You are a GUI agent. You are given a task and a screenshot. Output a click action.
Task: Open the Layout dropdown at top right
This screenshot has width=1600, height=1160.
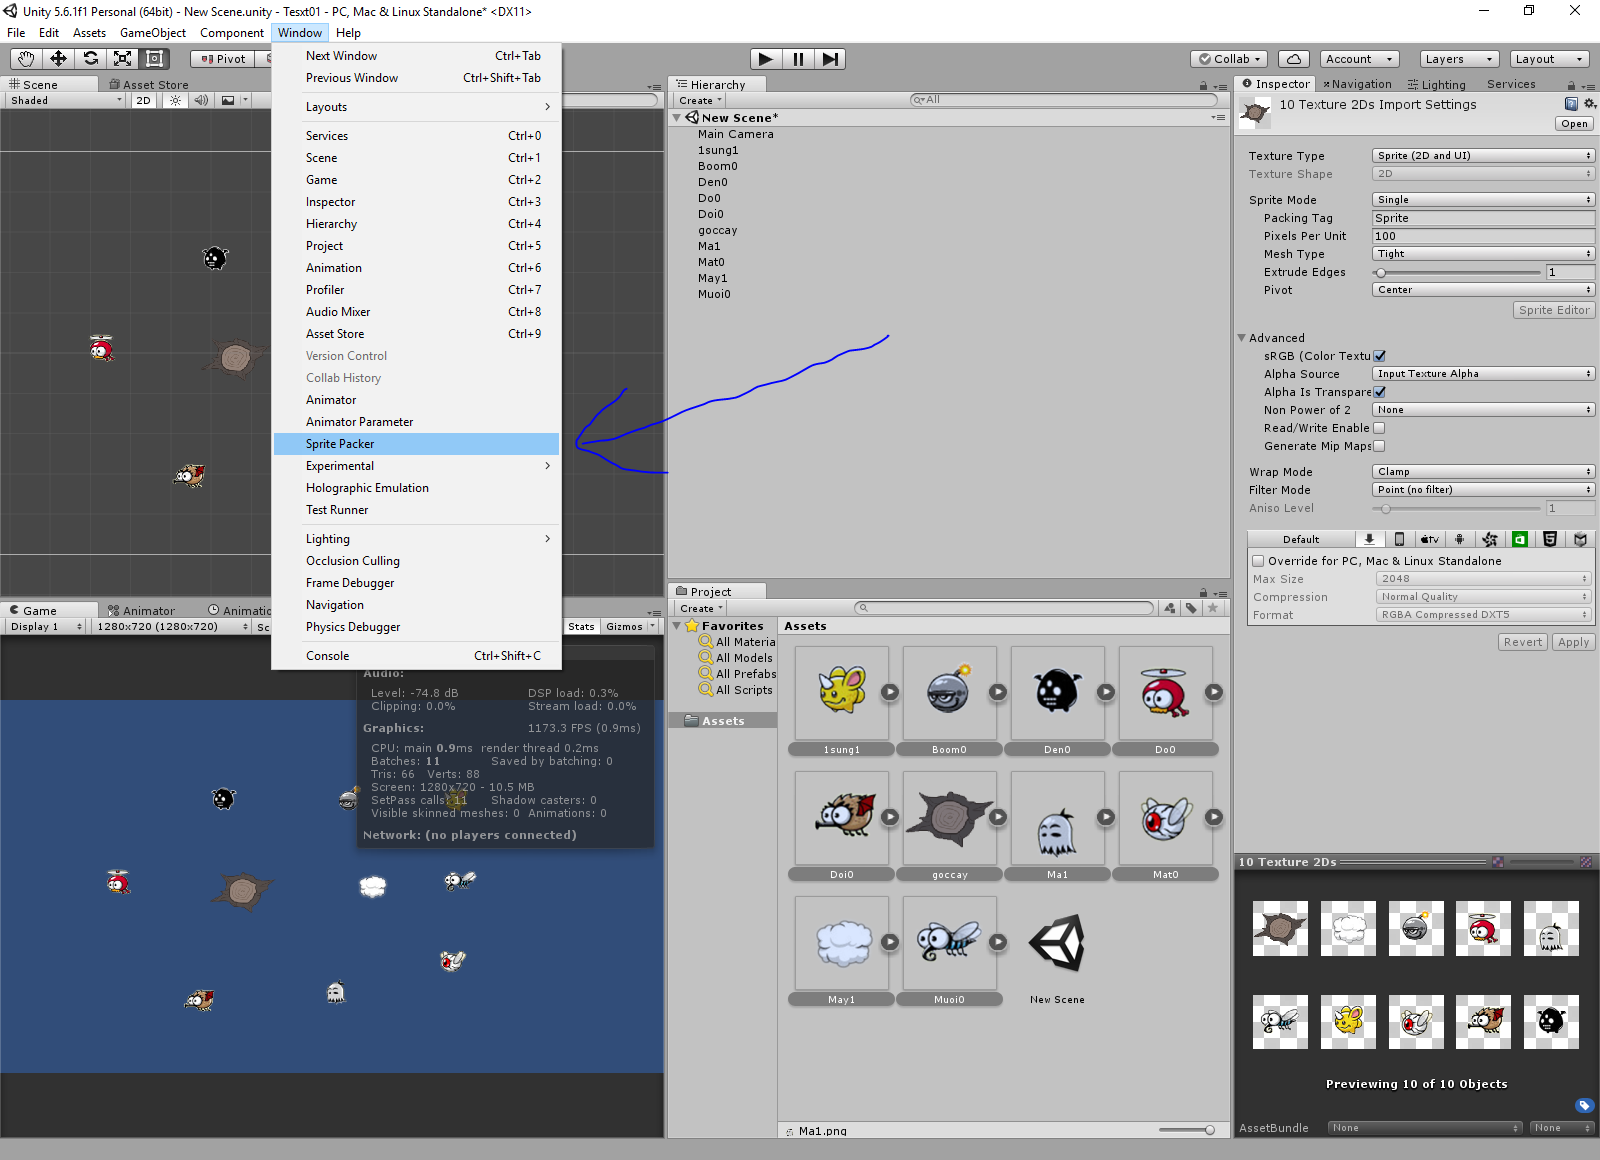tap(1549, 59)
